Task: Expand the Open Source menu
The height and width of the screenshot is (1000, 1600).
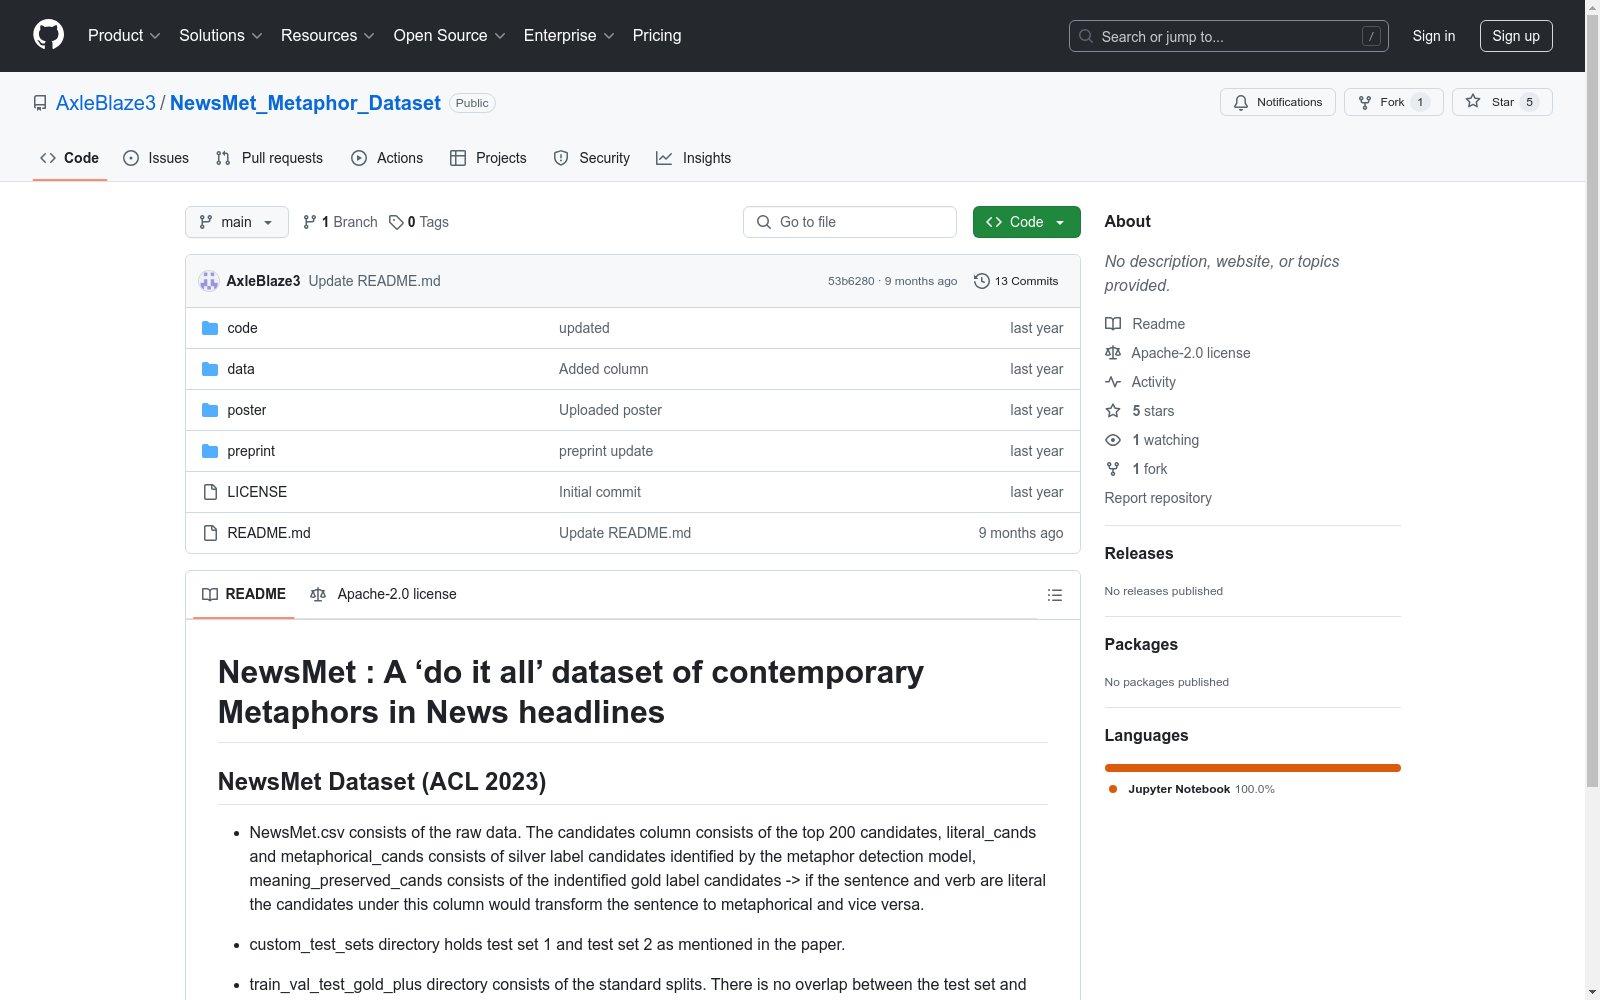Action: pos(450,36)
